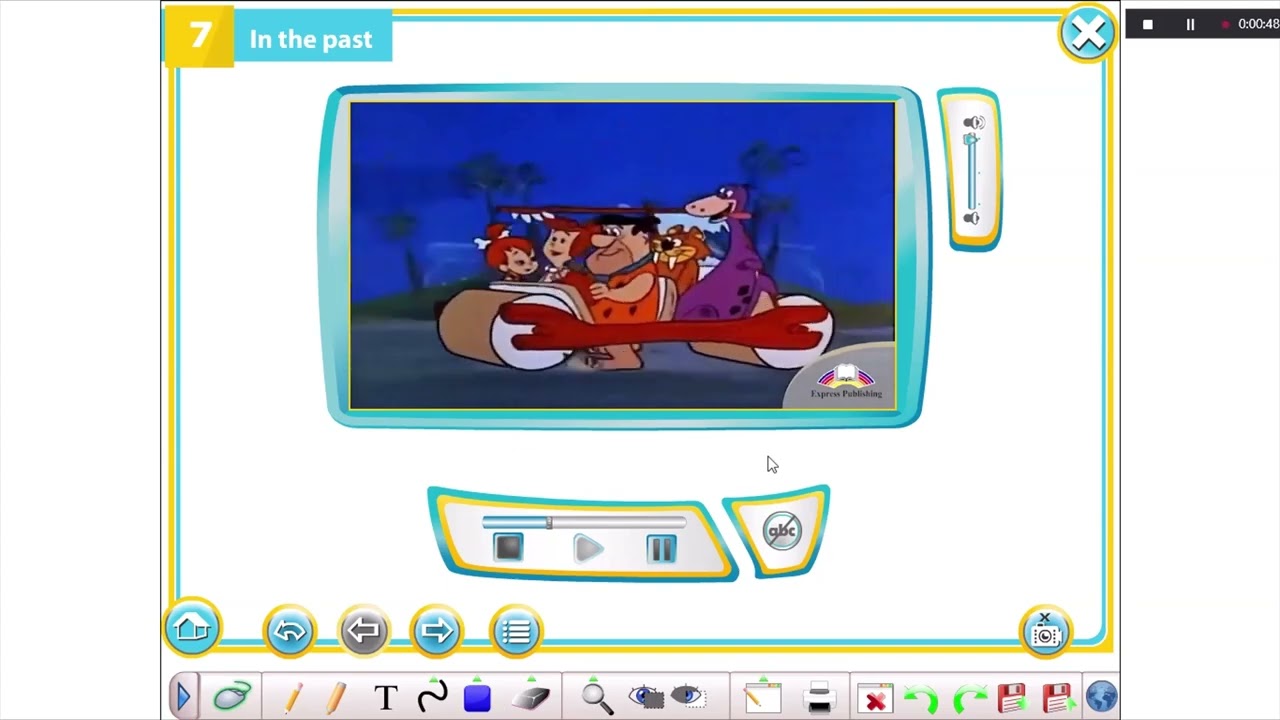Stop the screen recording in recorder bar
Viewport: 1280px width, 720px height.
(x=1148, y=24)
